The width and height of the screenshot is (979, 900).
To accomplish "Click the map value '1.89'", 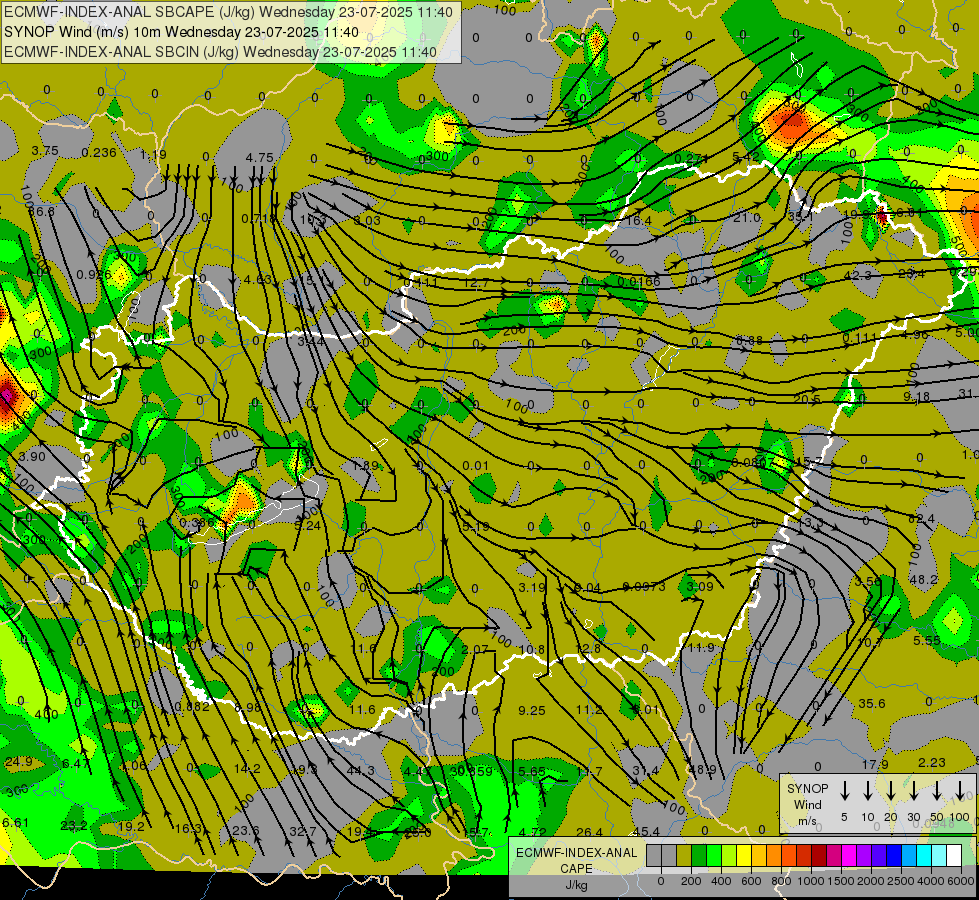I will 365,465.
